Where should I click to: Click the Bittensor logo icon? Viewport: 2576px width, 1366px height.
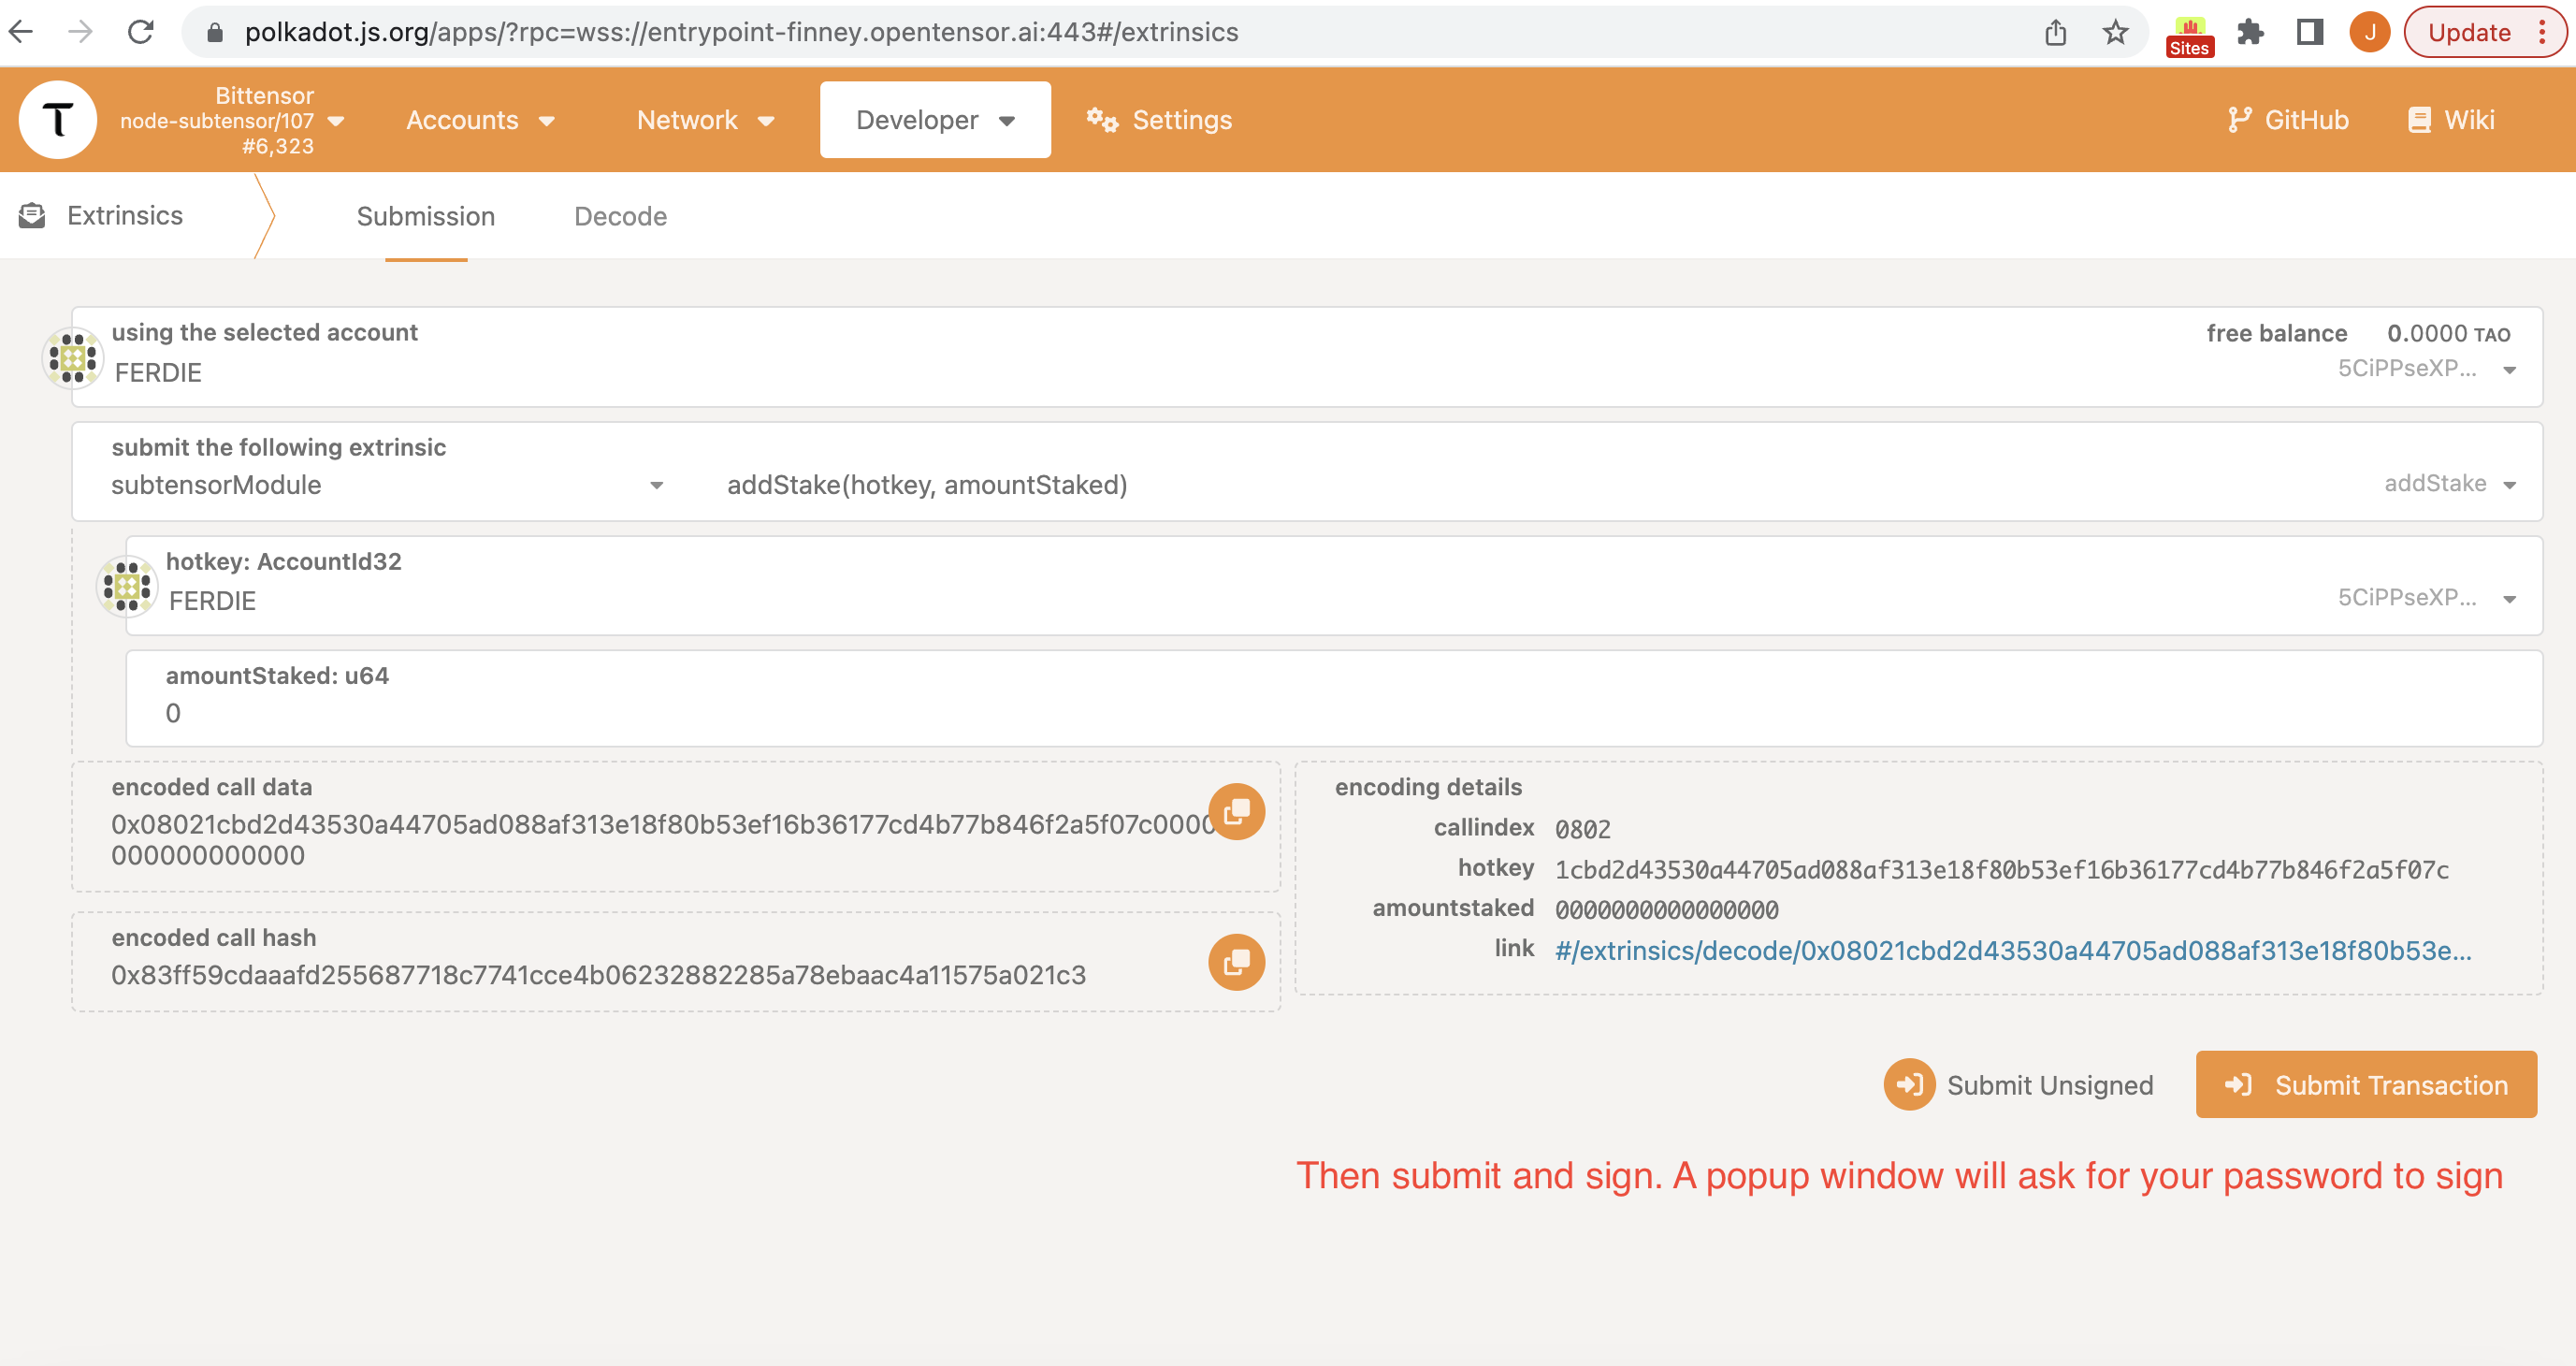point(58,120)
